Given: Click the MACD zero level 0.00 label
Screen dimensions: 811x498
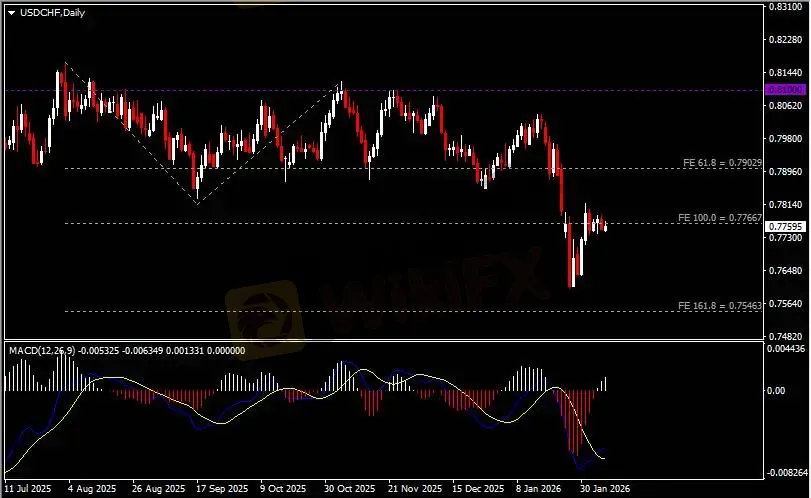Looking at the screenshot, I should coord(776,390).
